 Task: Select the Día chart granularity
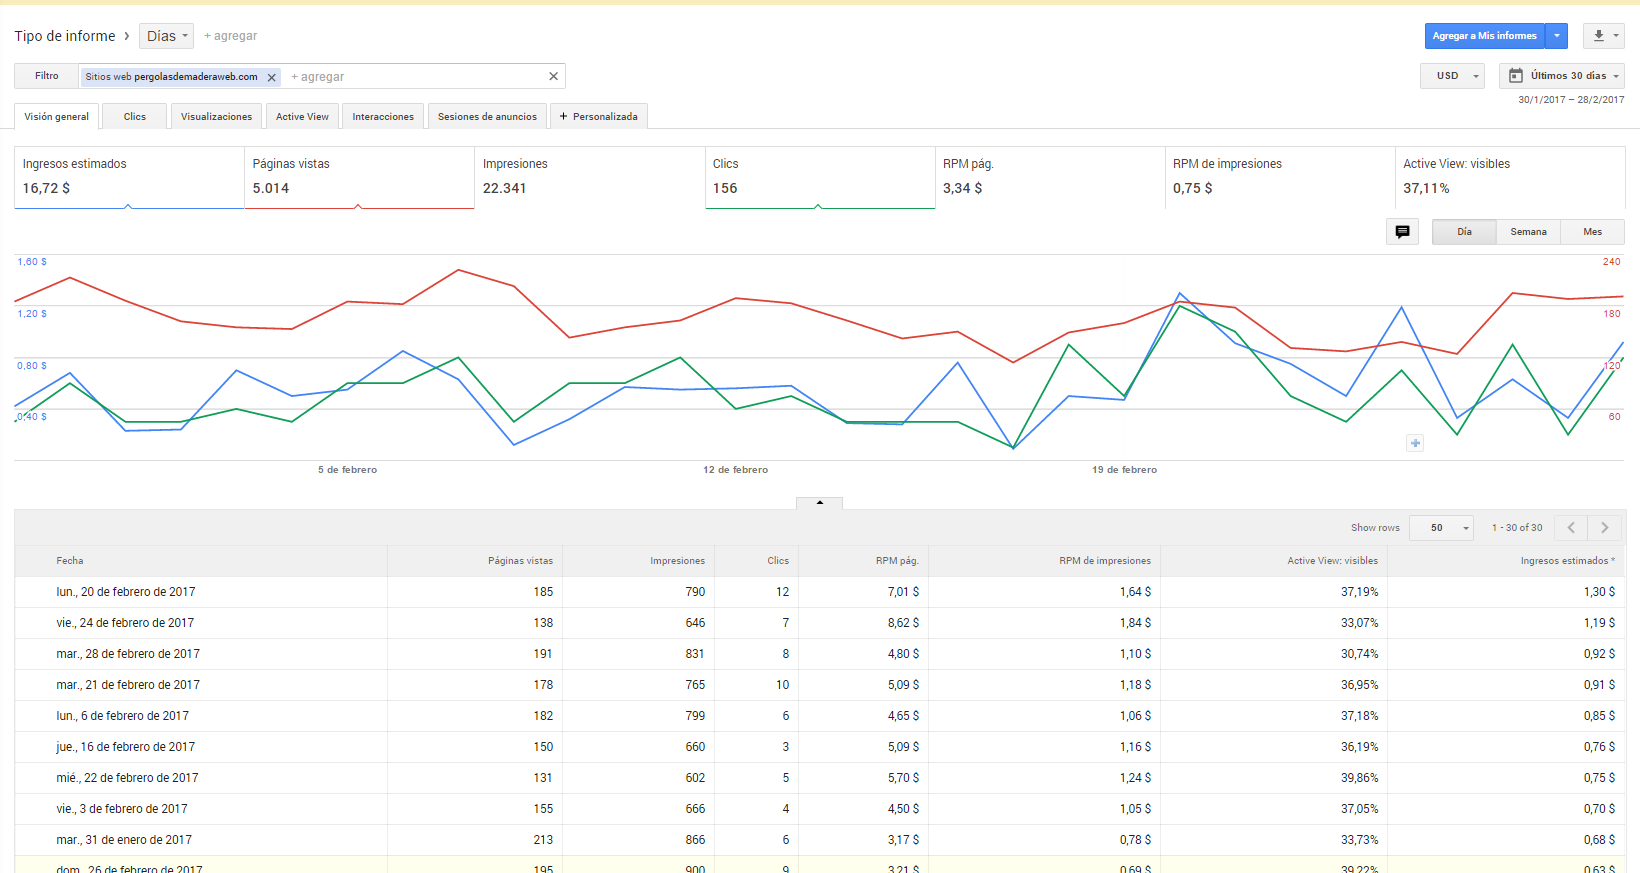[x=1464, y=232]
